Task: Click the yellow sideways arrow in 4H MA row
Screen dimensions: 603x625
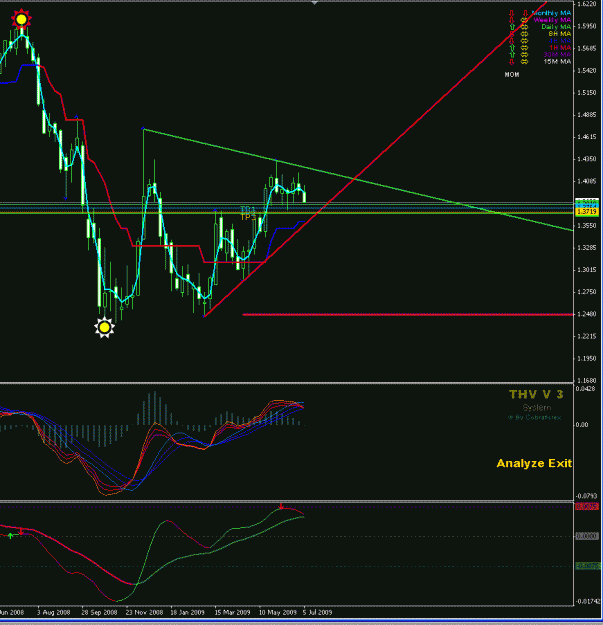Action: (x=524, y=41)
